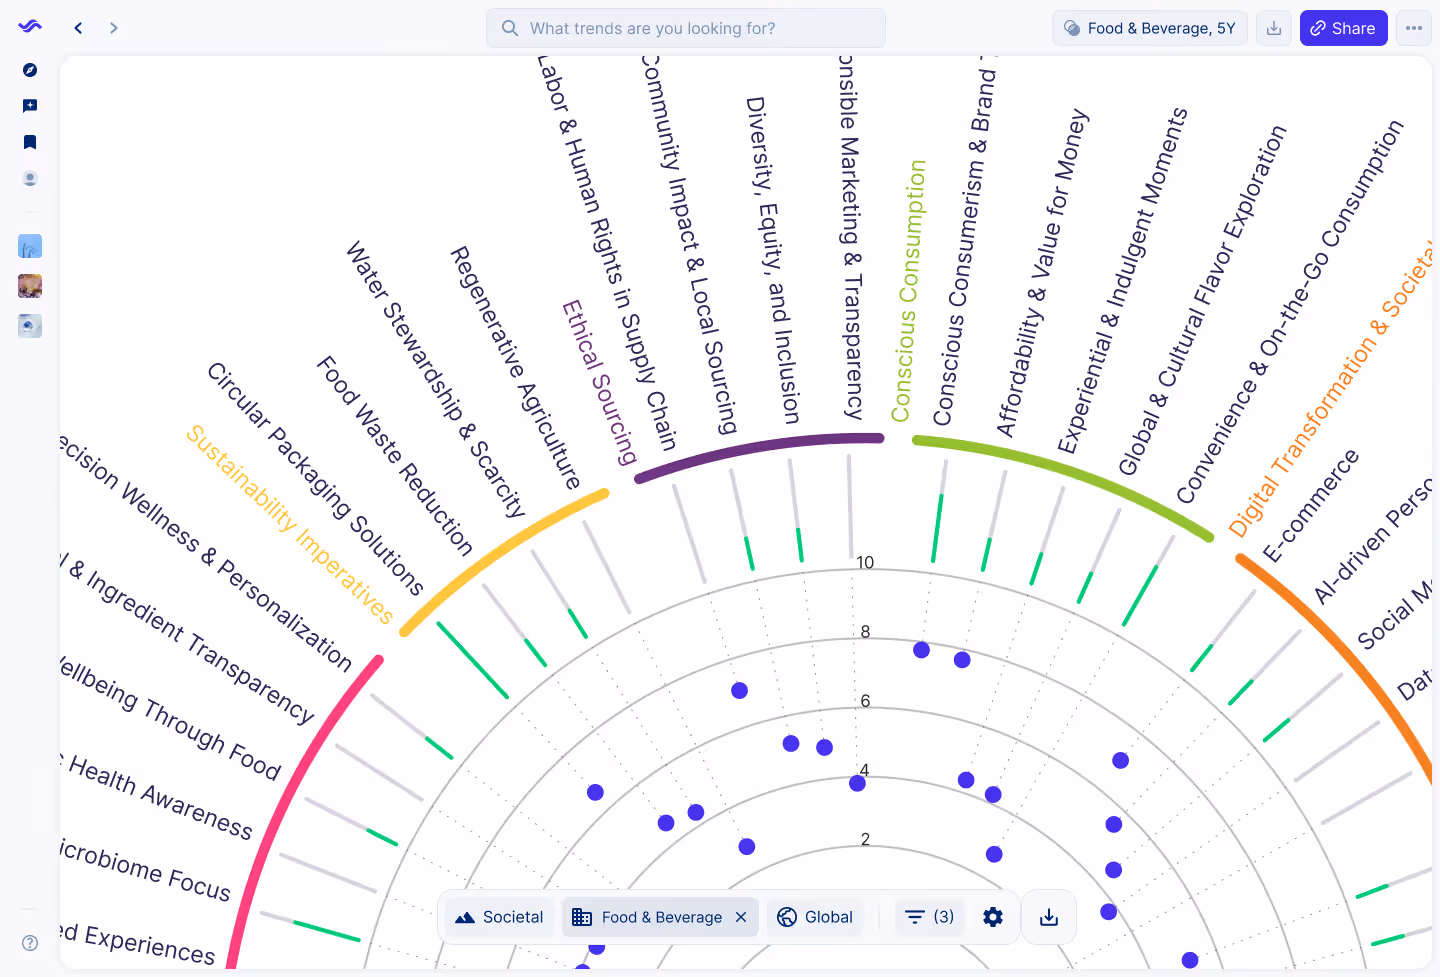This screenshot has height=977, width=1440.
Task: Click Experiential & Indulgent Moments label
Action: (1123, 281)
